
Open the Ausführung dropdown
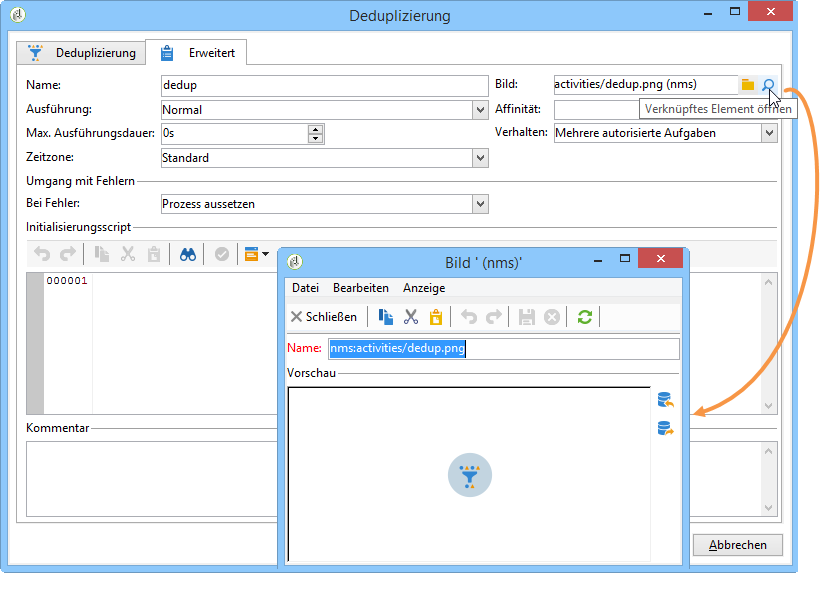click(x=480, y=110)
